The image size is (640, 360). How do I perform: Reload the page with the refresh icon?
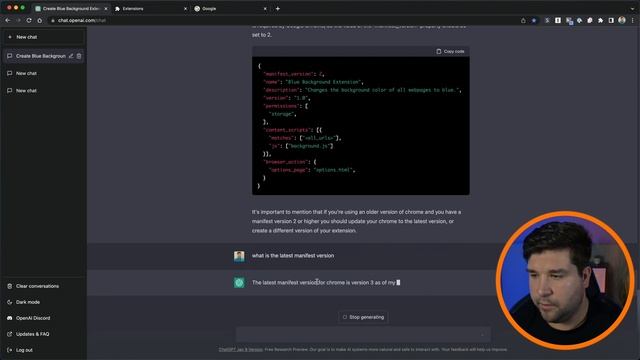tap(29, 20)
